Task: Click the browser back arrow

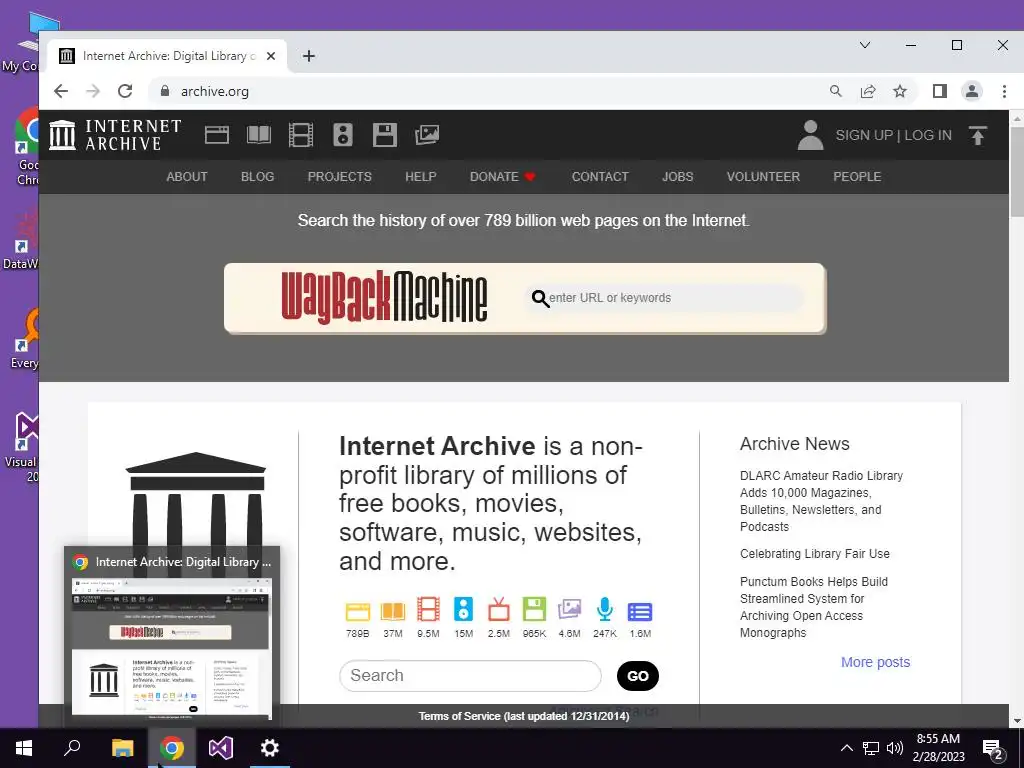Action: click(x=61, y=91)
